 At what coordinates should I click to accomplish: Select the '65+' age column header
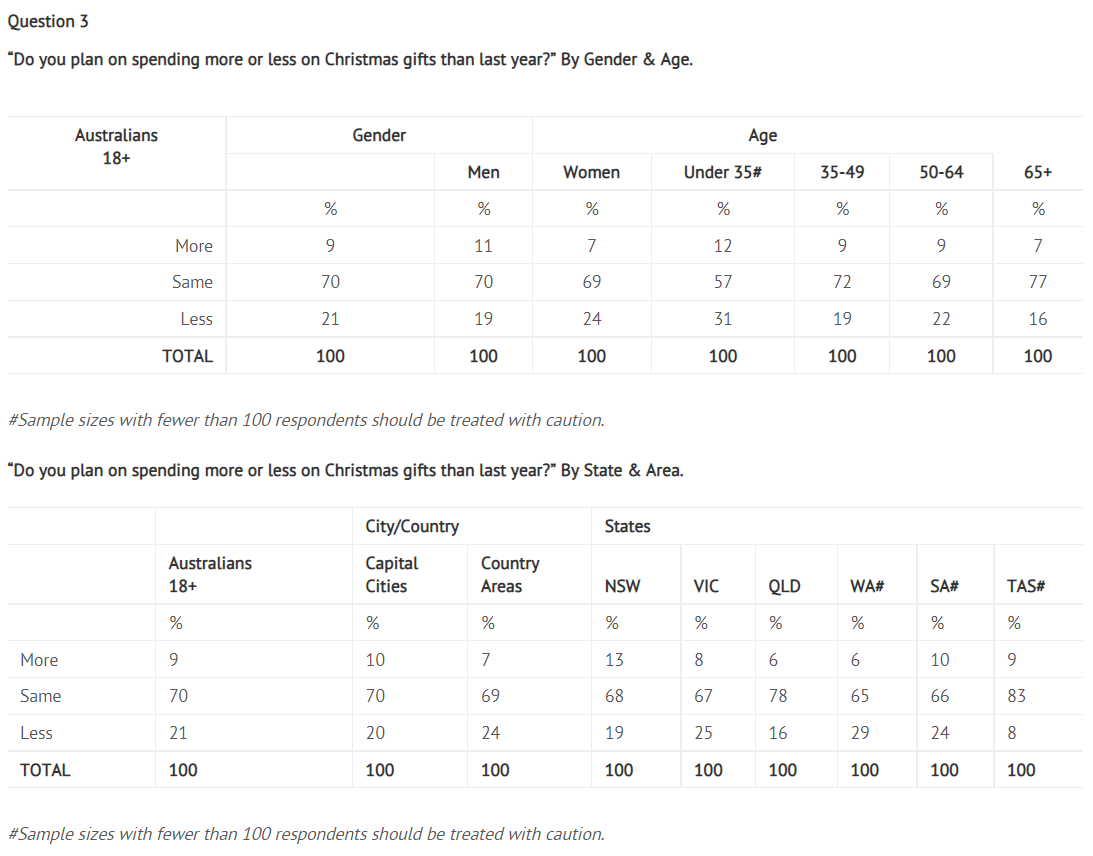[x=1038, y=172]
